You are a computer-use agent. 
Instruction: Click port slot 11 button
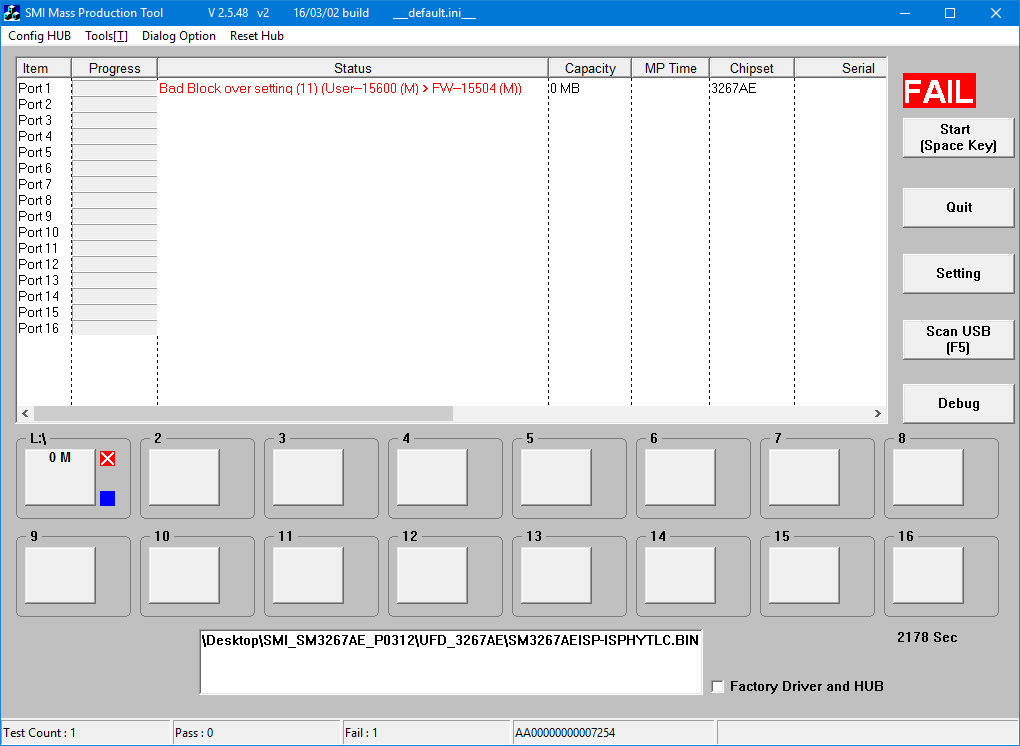(308, 575)
